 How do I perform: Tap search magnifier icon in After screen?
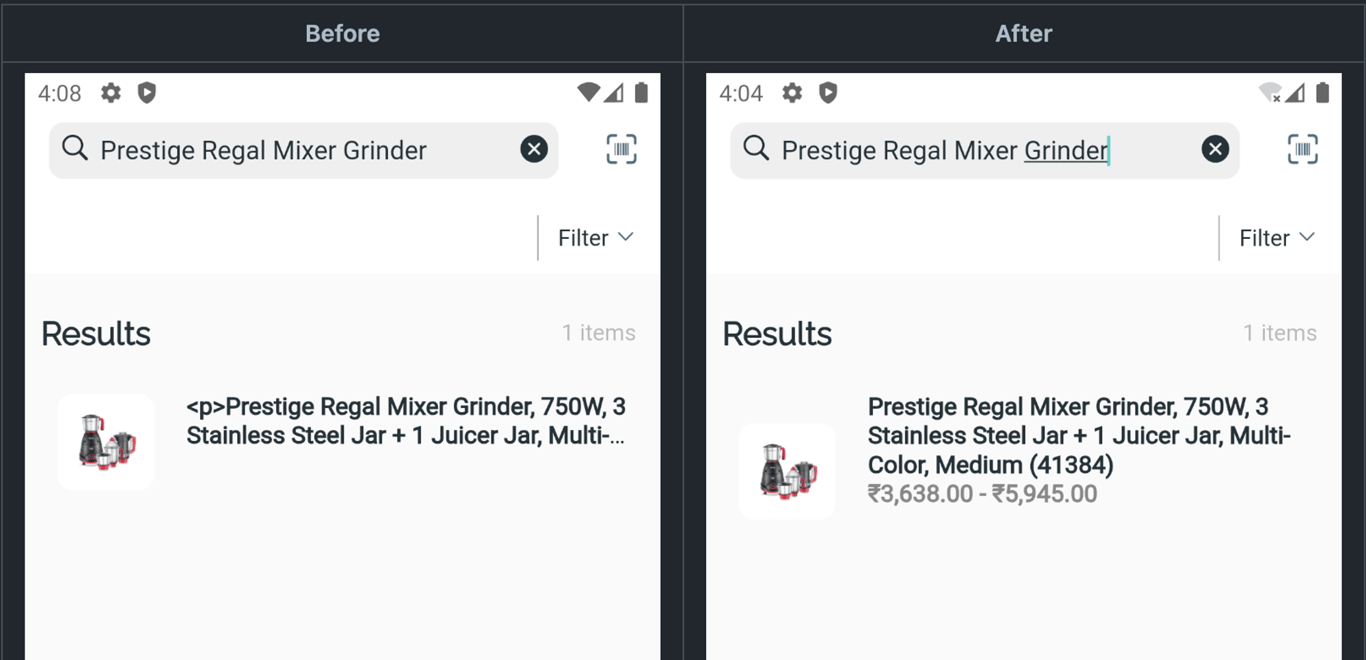(x=756, y=149)
